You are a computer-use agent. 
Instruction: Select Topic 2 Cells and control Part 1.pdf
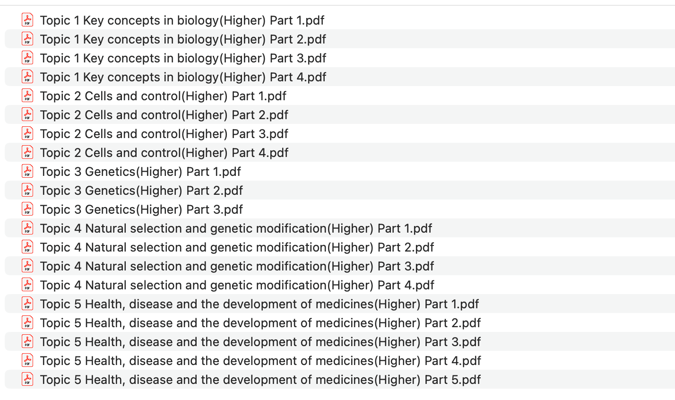(163, 96)
